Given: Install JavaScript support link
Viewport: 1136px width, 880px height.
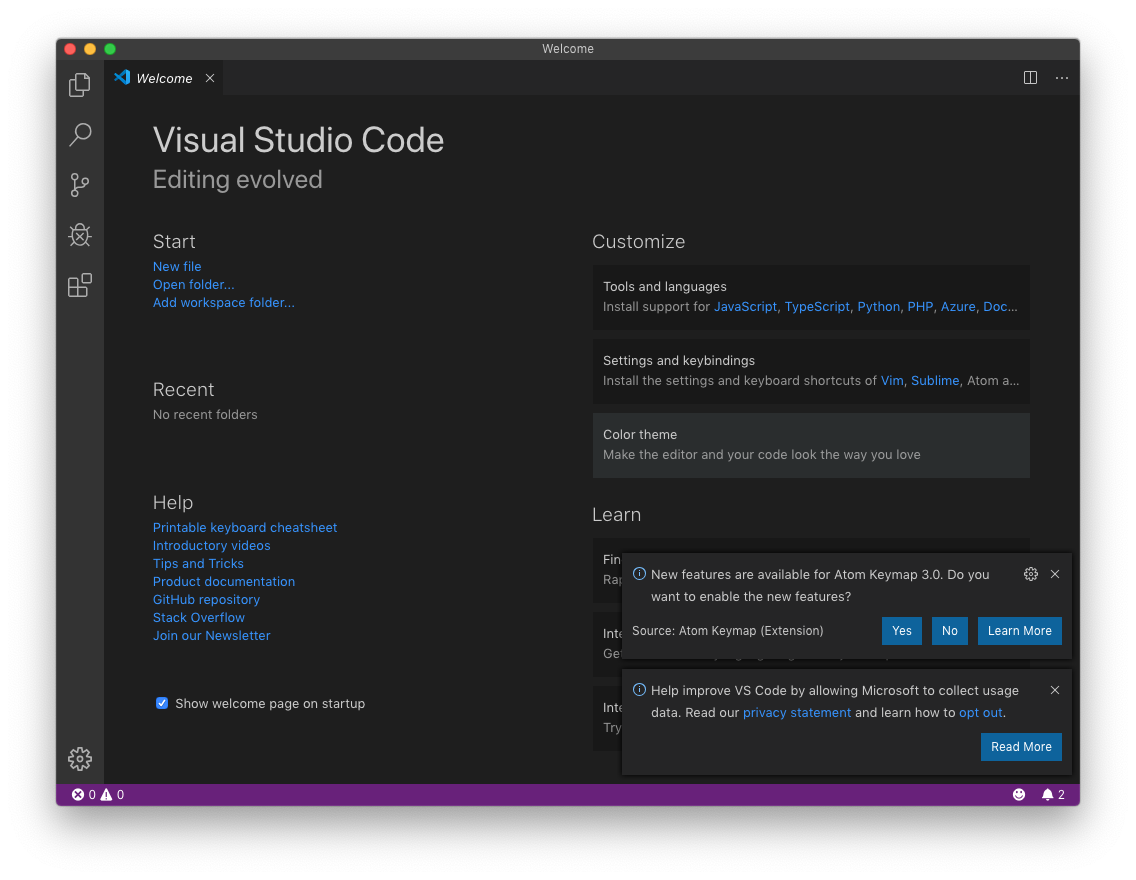Looking at the screenshot, I should (x=745, y=307).
